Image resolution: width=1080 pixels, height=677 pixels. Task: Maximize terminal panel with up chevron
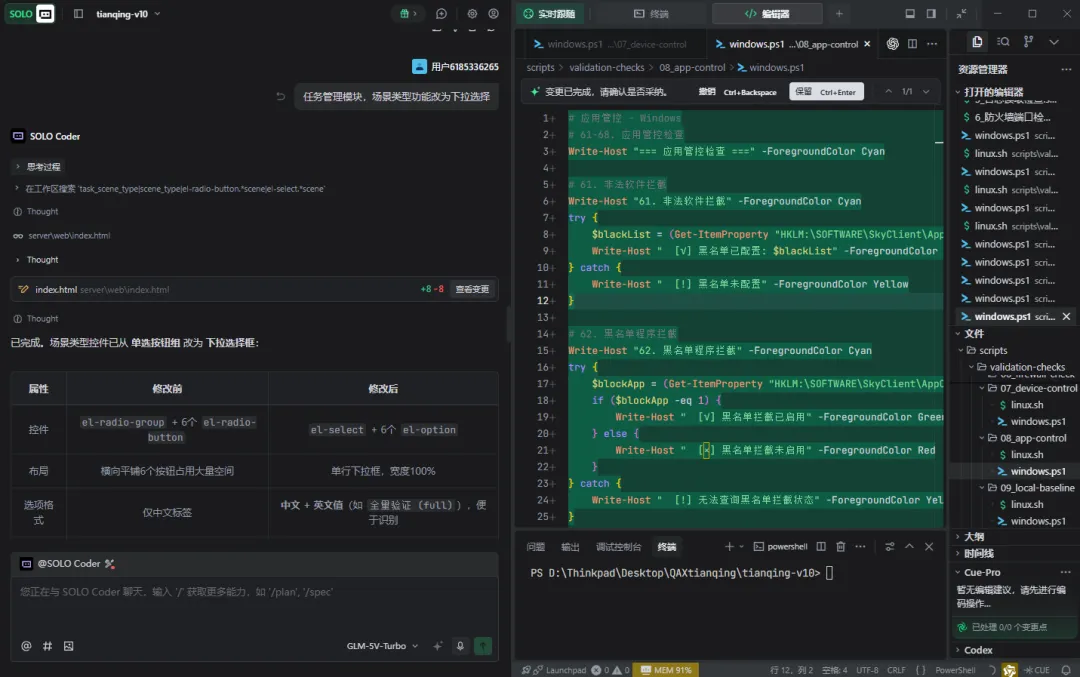[909, 547]
